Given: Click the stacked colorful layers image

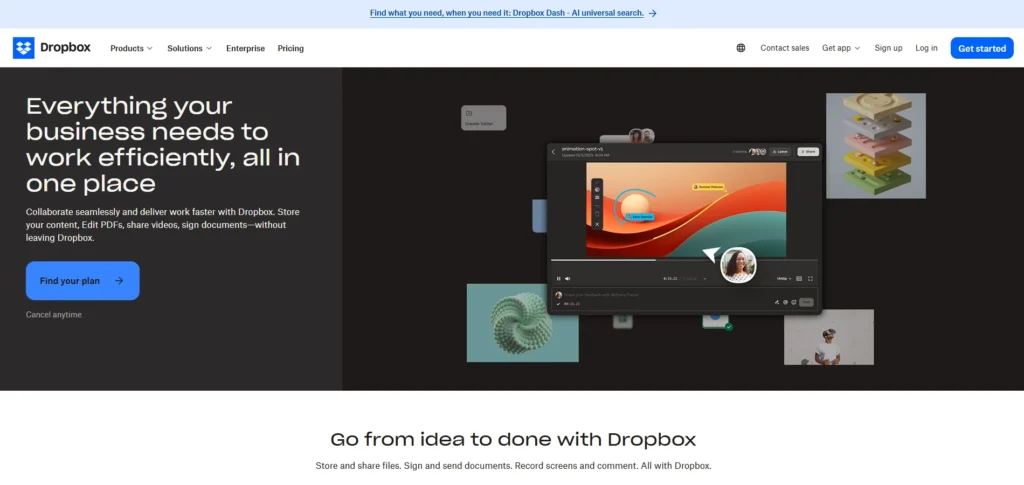Looking at the screenshot, I should tap(876, 146).
